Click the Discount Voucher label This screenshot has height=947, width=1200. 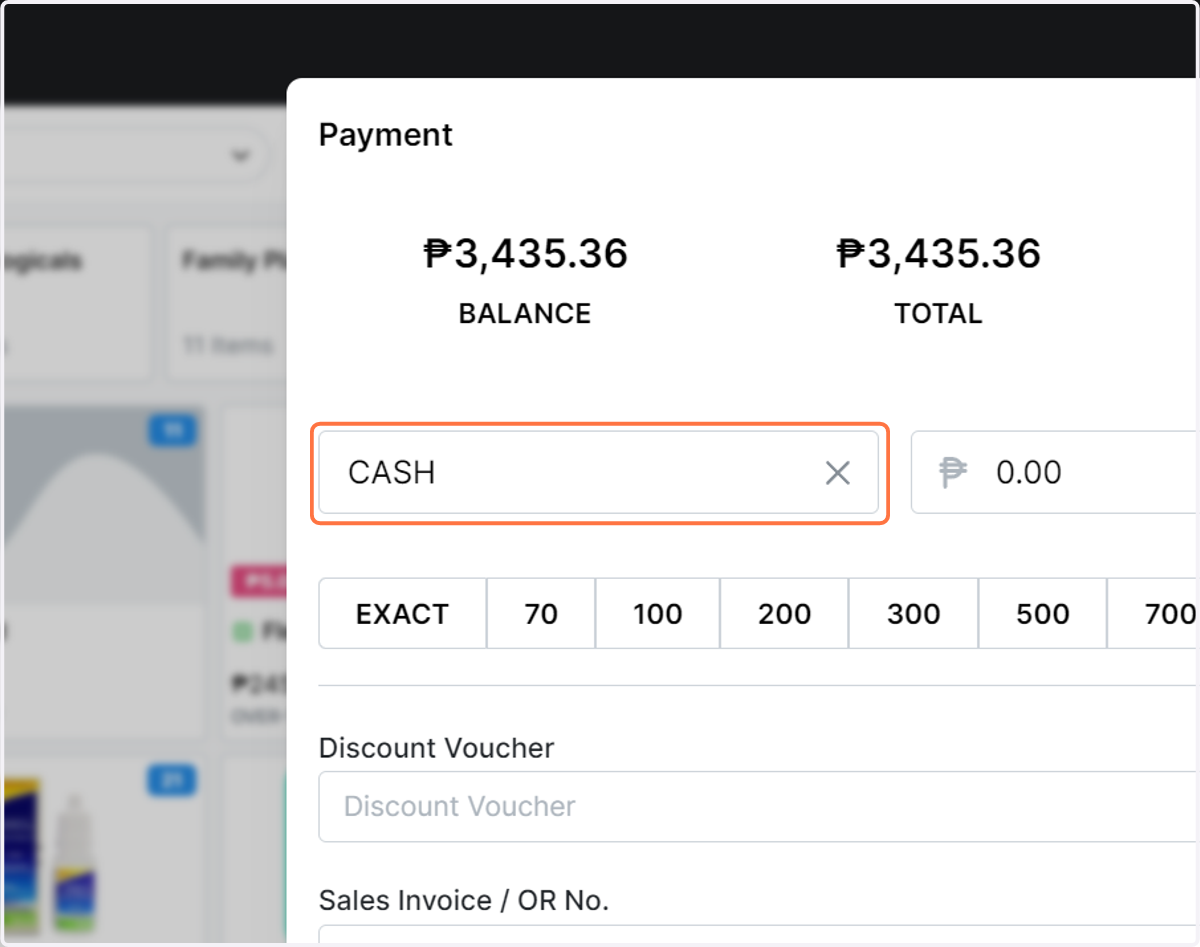pyautogui.click(x=436, y=748)
